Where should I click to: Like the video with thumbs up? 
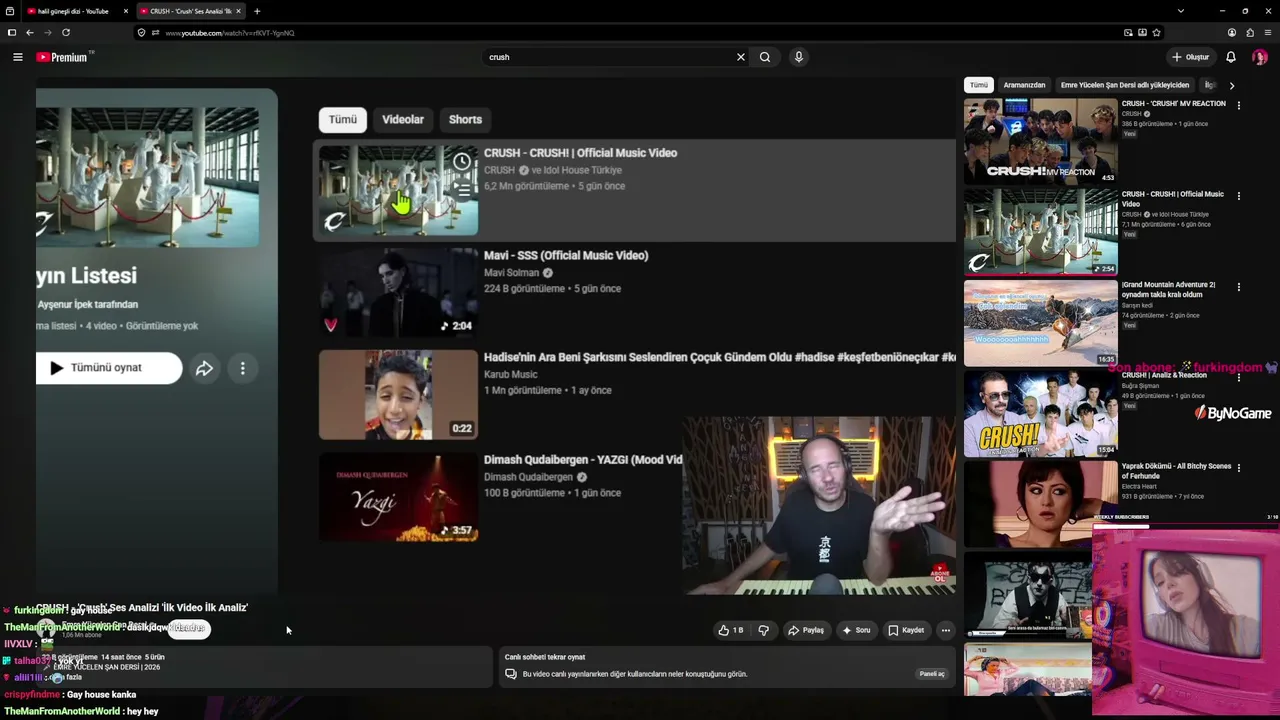tap(730, 630)
